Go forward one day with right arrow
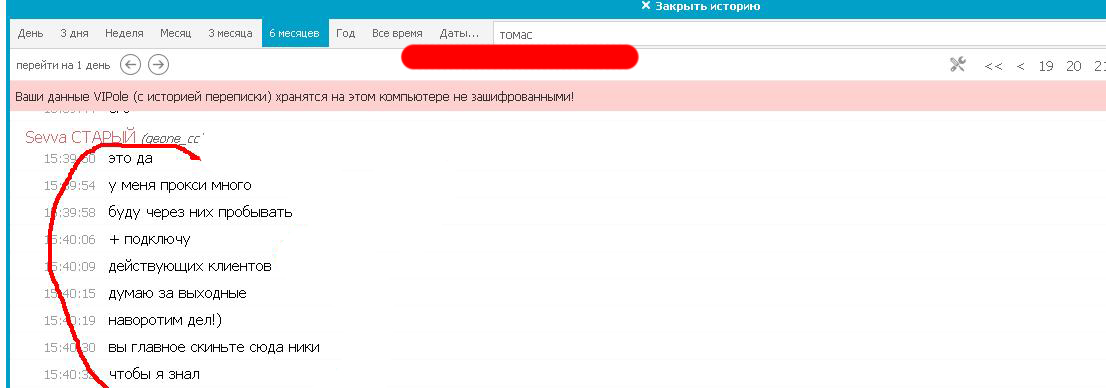Viewport: 1106px width, 388px height. 159,65
